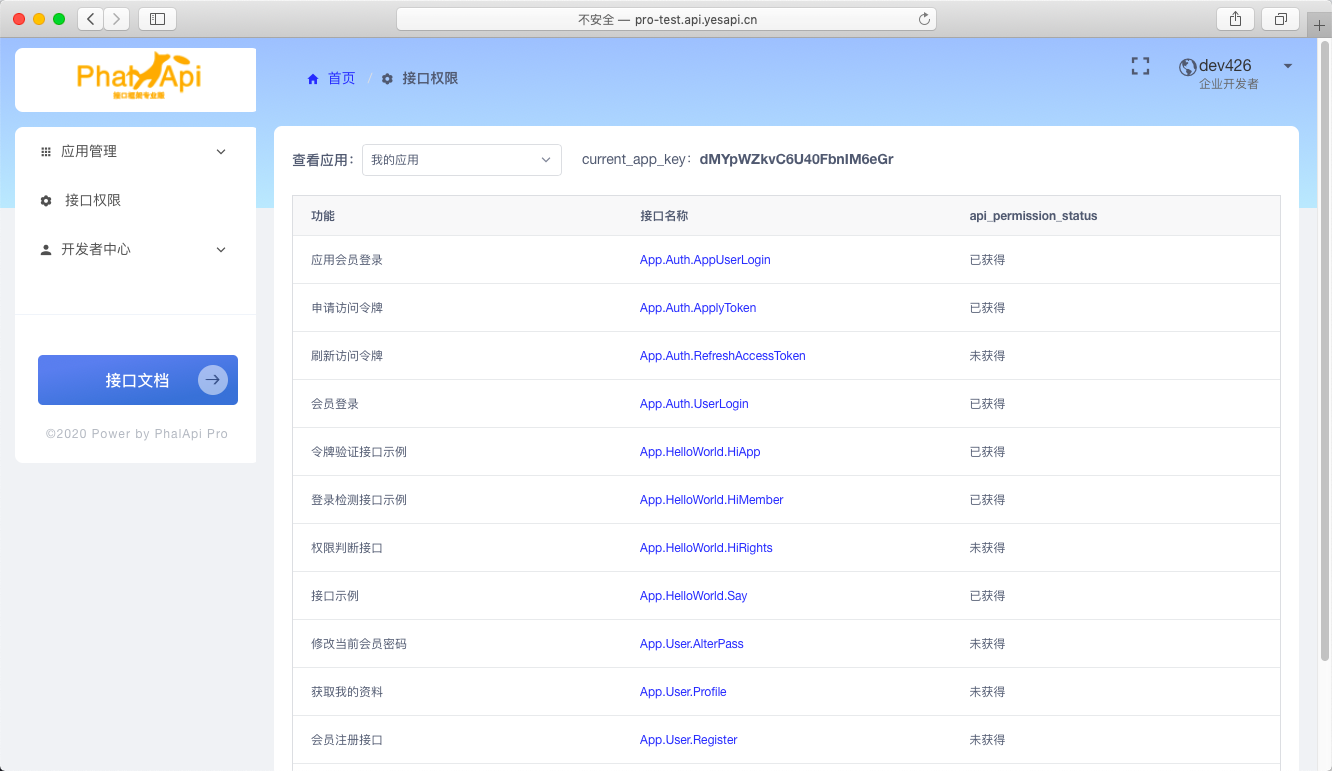This screenshot has width=1332, height=771.
Task: Click the Safari address bar
Action: coord(666,19)
